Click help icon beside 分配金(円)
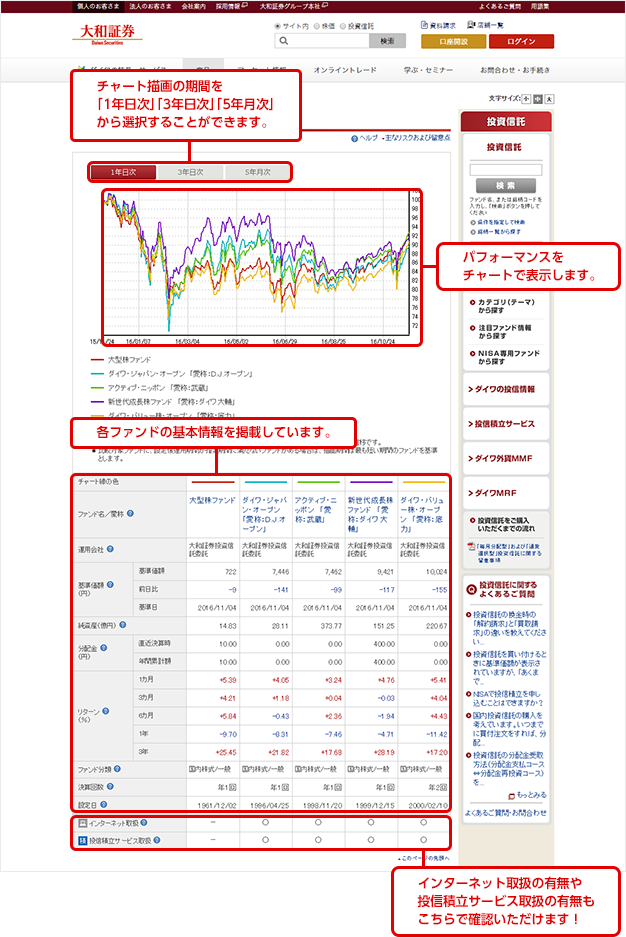 pos(103,648)
